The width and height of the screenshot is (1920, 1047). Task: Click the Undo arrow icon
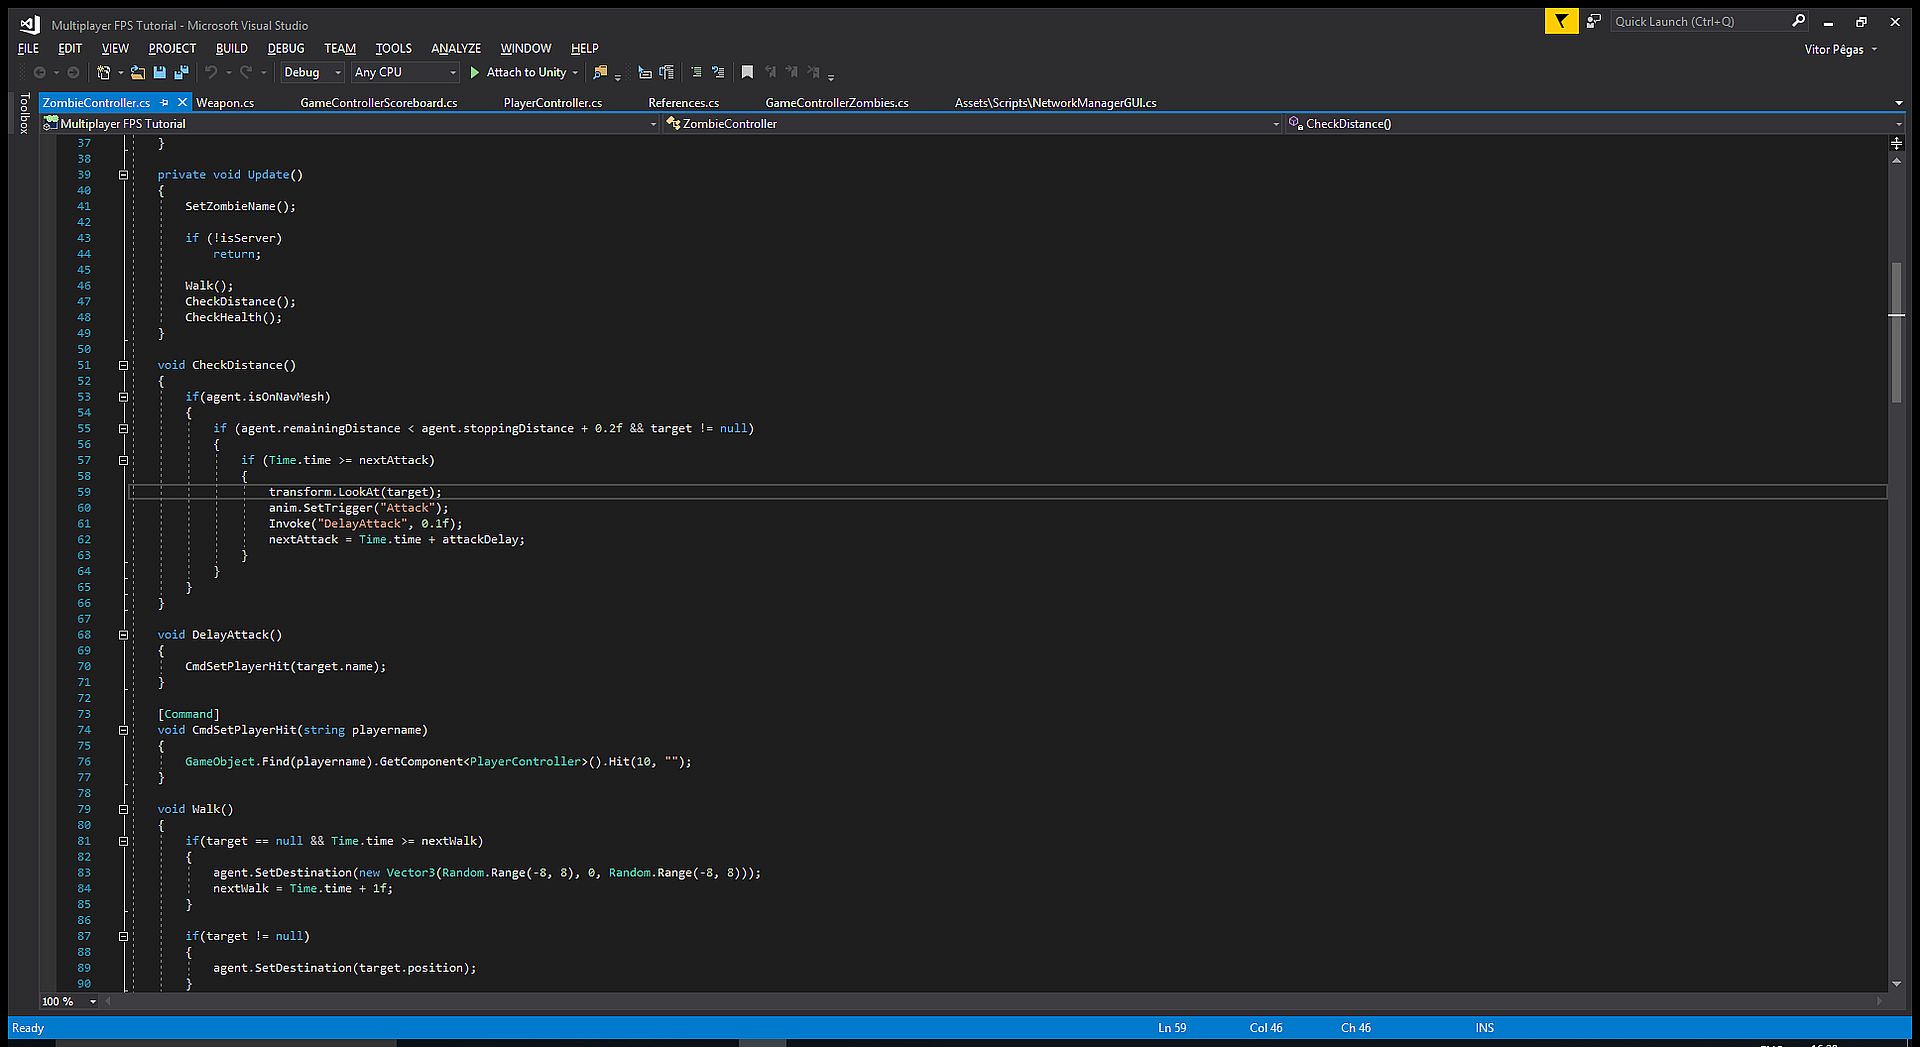pos(211,72)
